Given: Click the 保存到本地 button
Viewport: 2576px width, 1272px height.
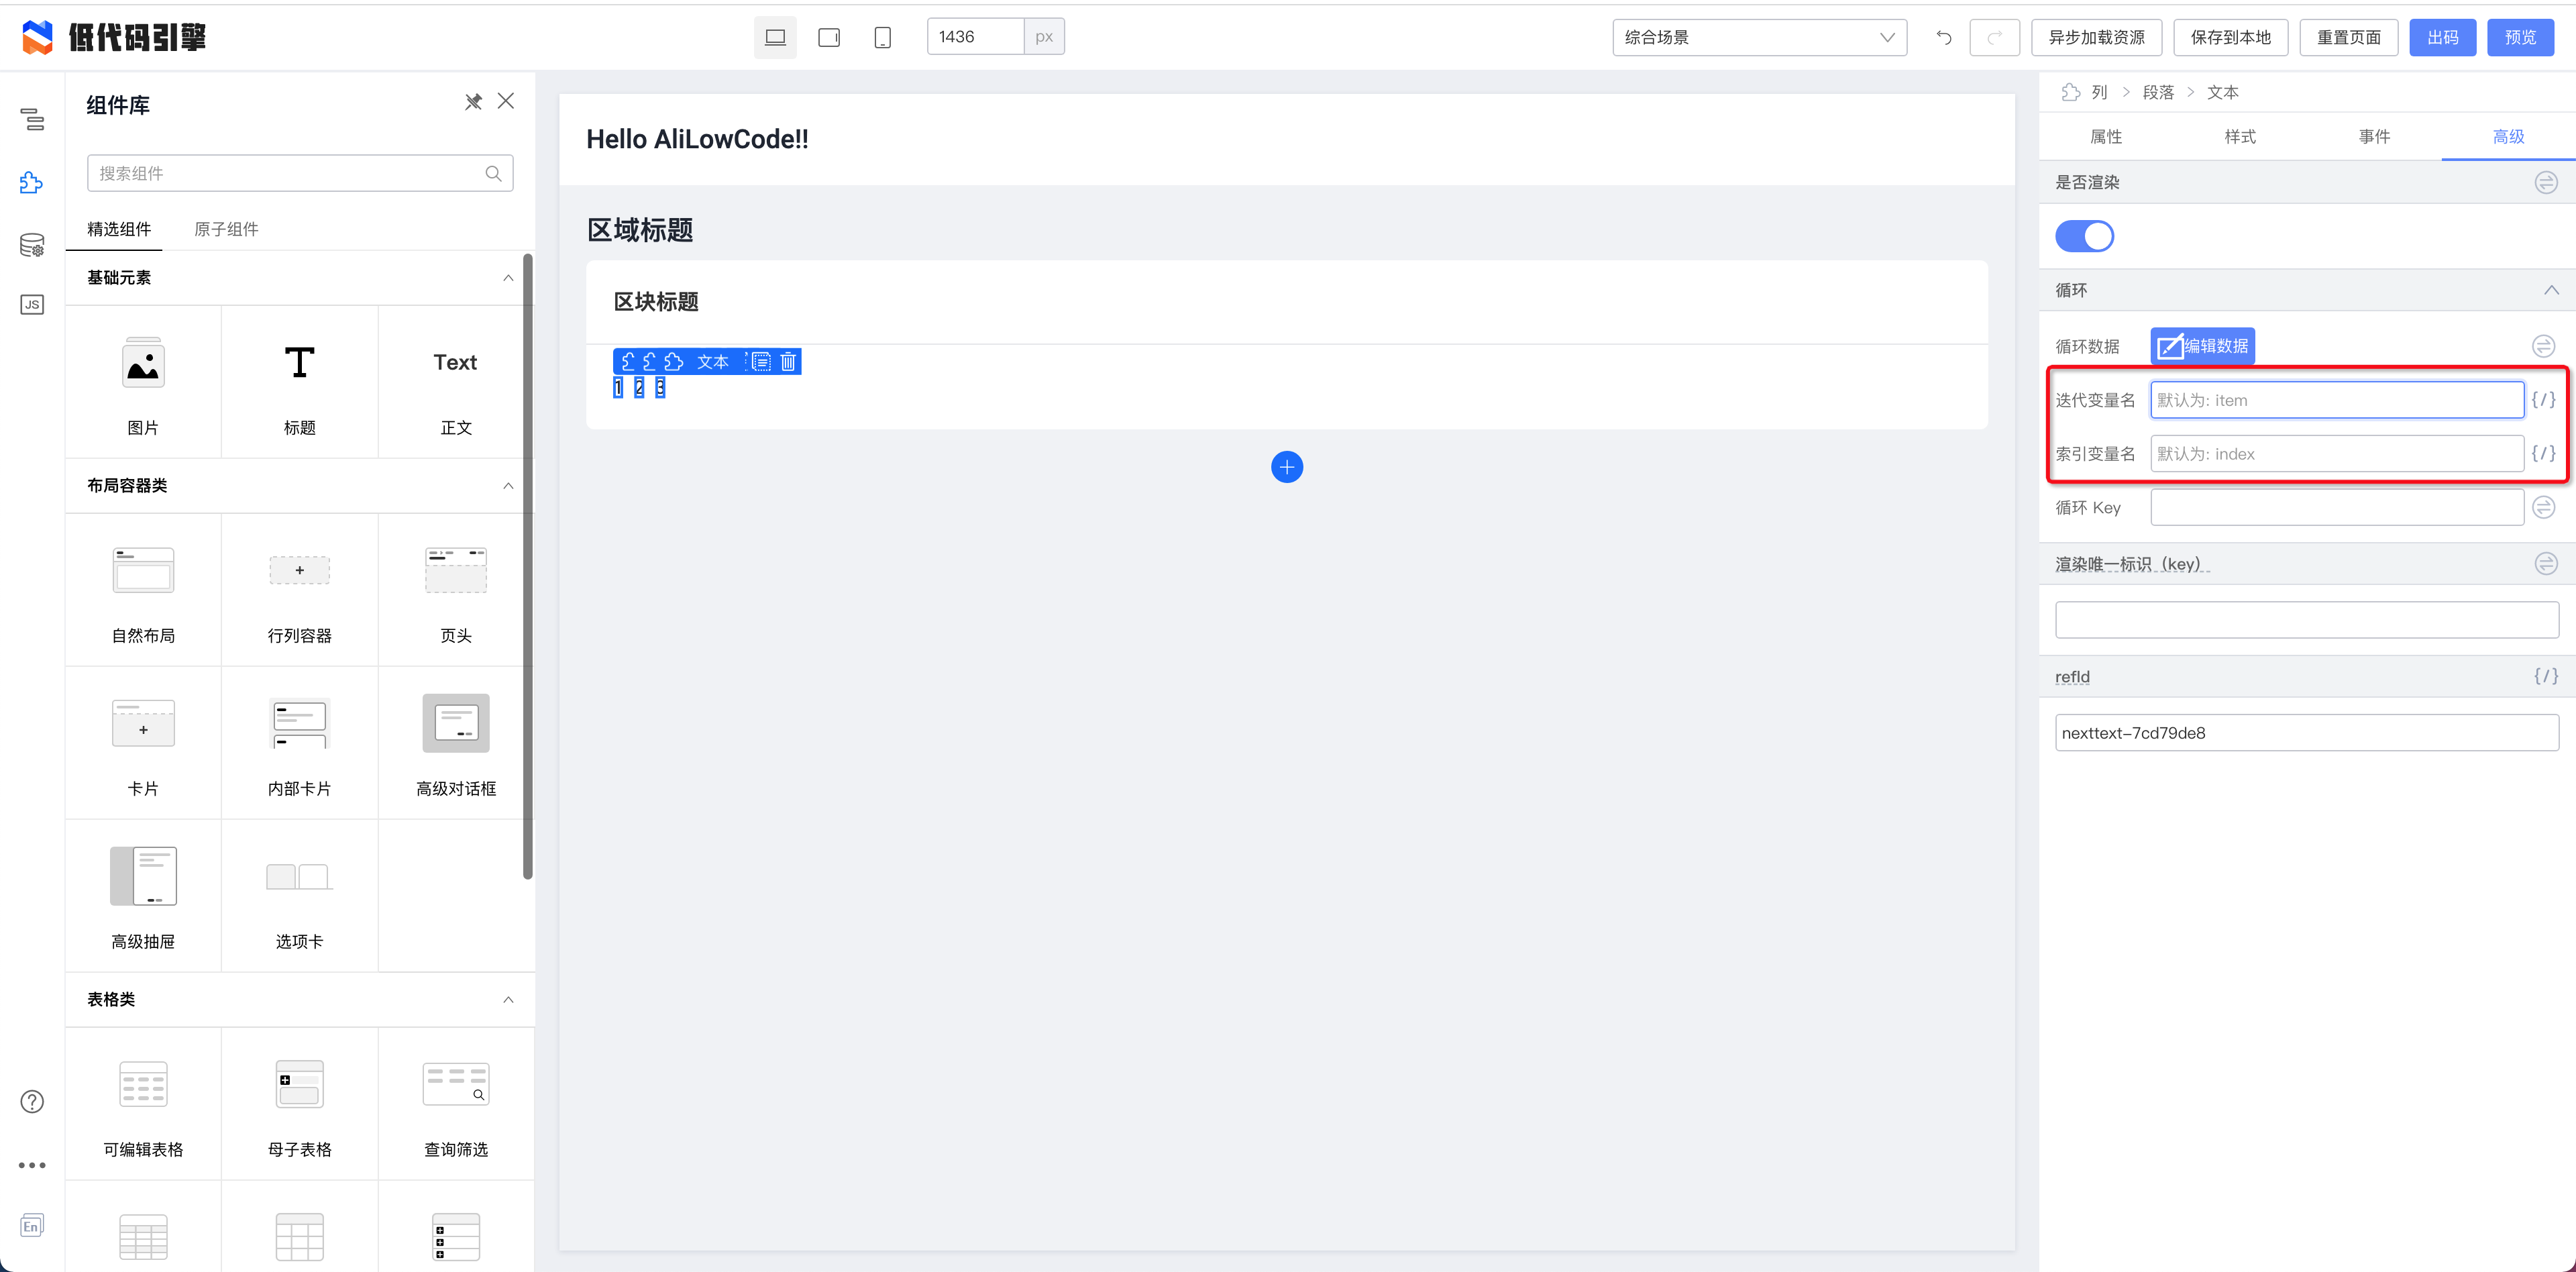Looking at the screenshot, I should [x=2230, y=37].
